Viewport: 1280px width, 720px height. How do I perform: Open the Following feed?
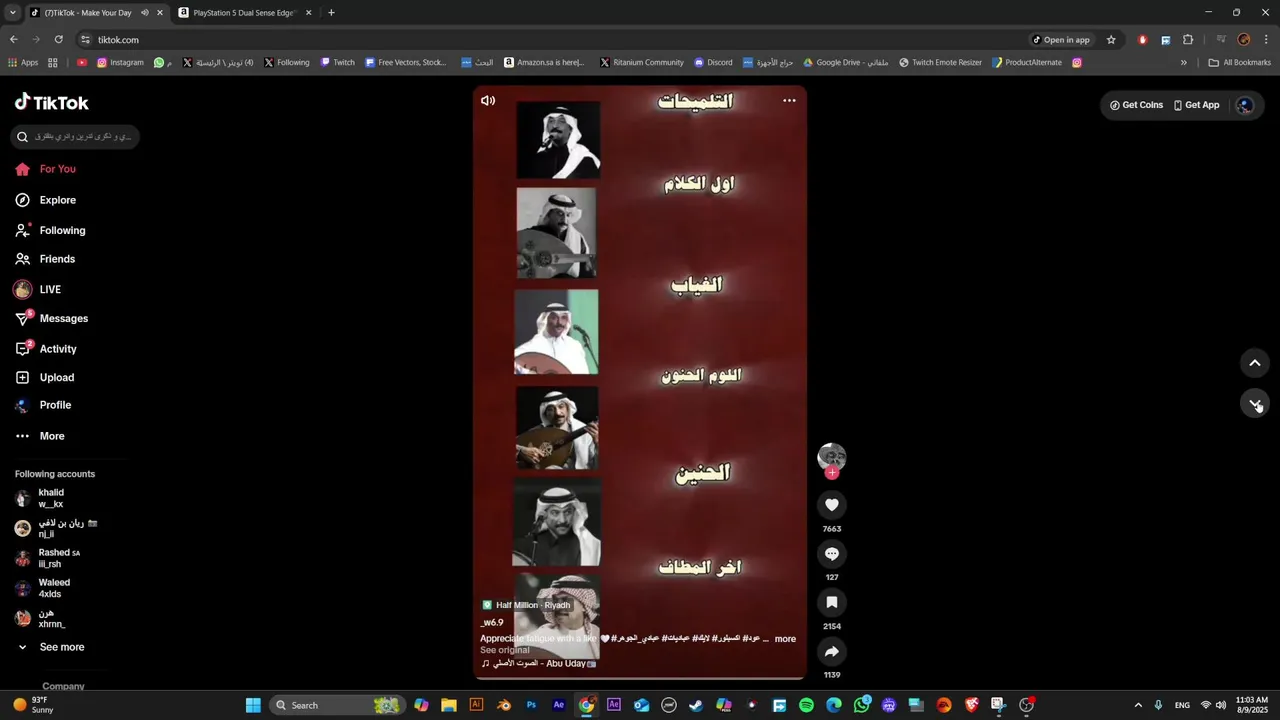pyautogui.click(x=50, y=230)
